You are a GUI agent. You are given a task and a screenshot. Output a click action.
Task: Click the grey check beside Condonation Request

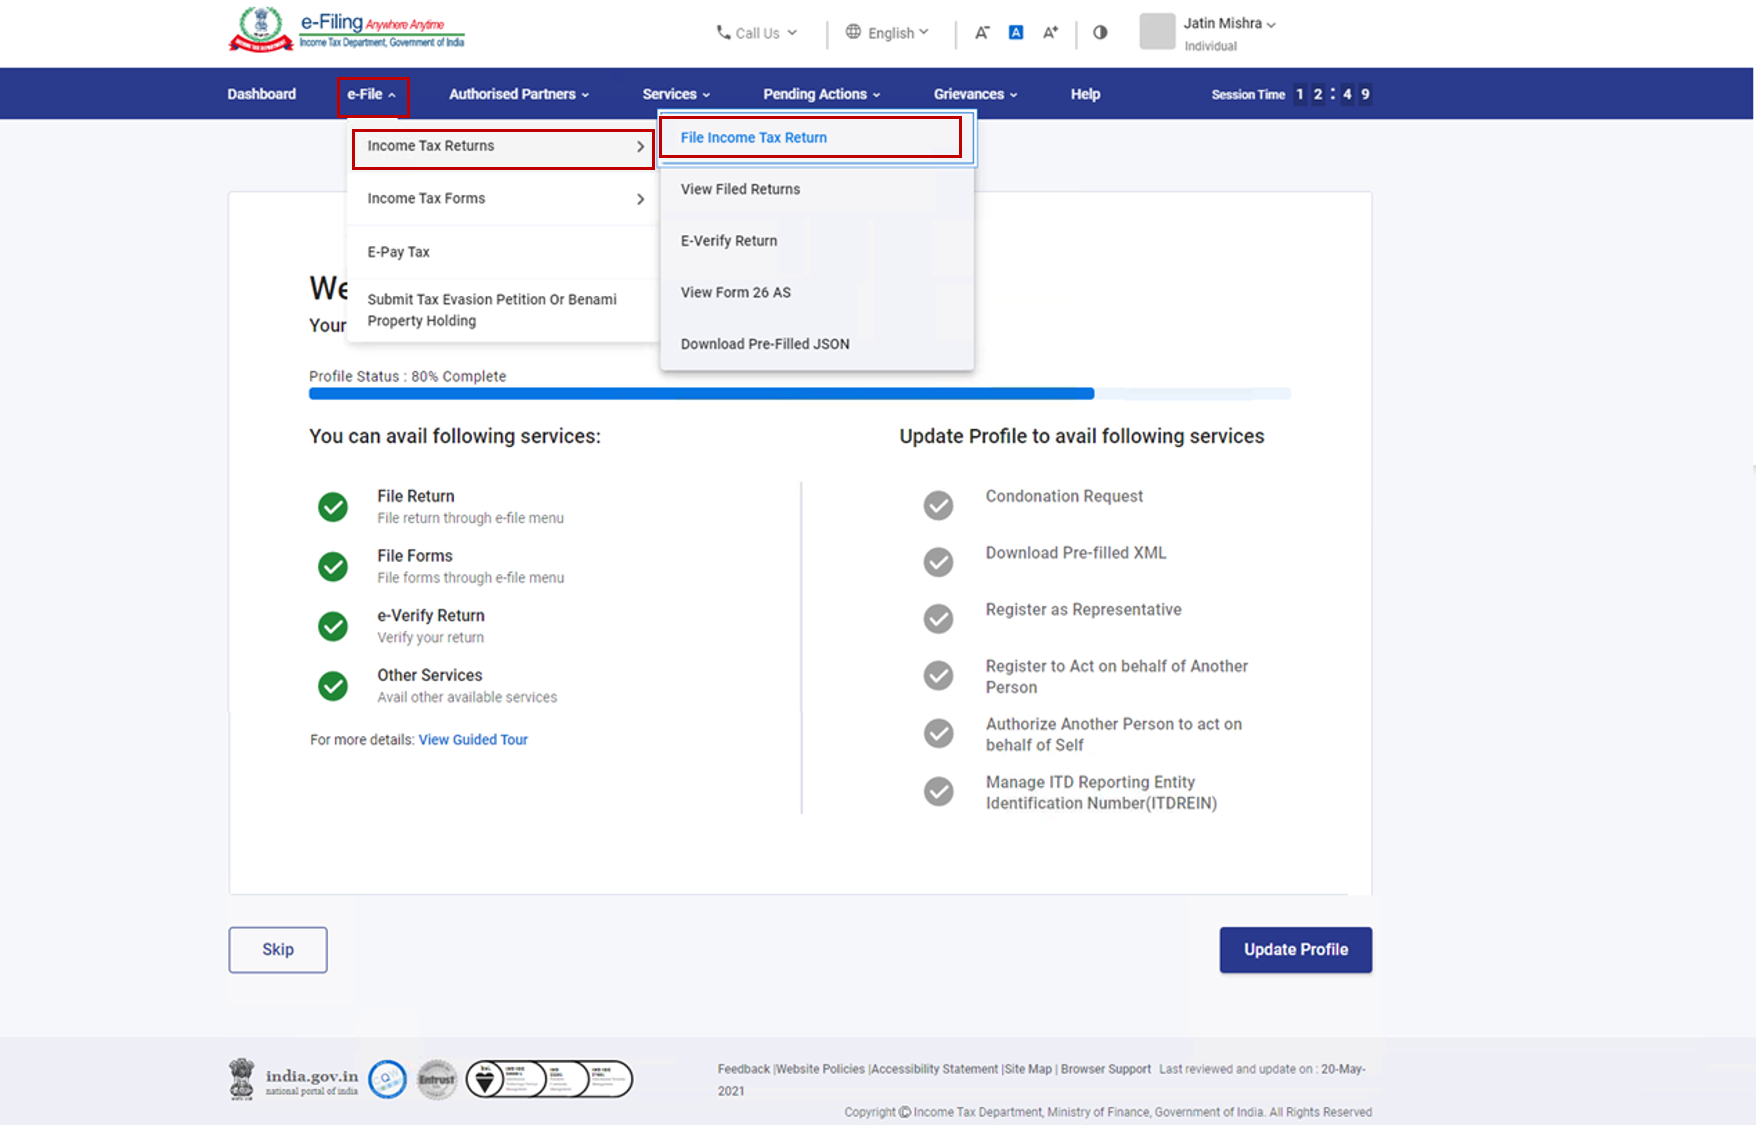(938, 506)
